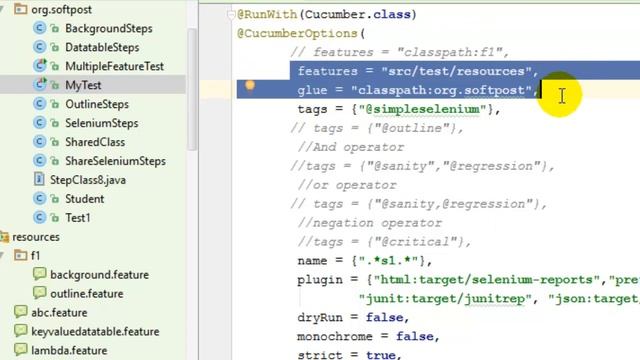The height and width of the screenshot is (360, 640).
Task: Click the BackgroundSteps class icon
Action: [40, 28]
